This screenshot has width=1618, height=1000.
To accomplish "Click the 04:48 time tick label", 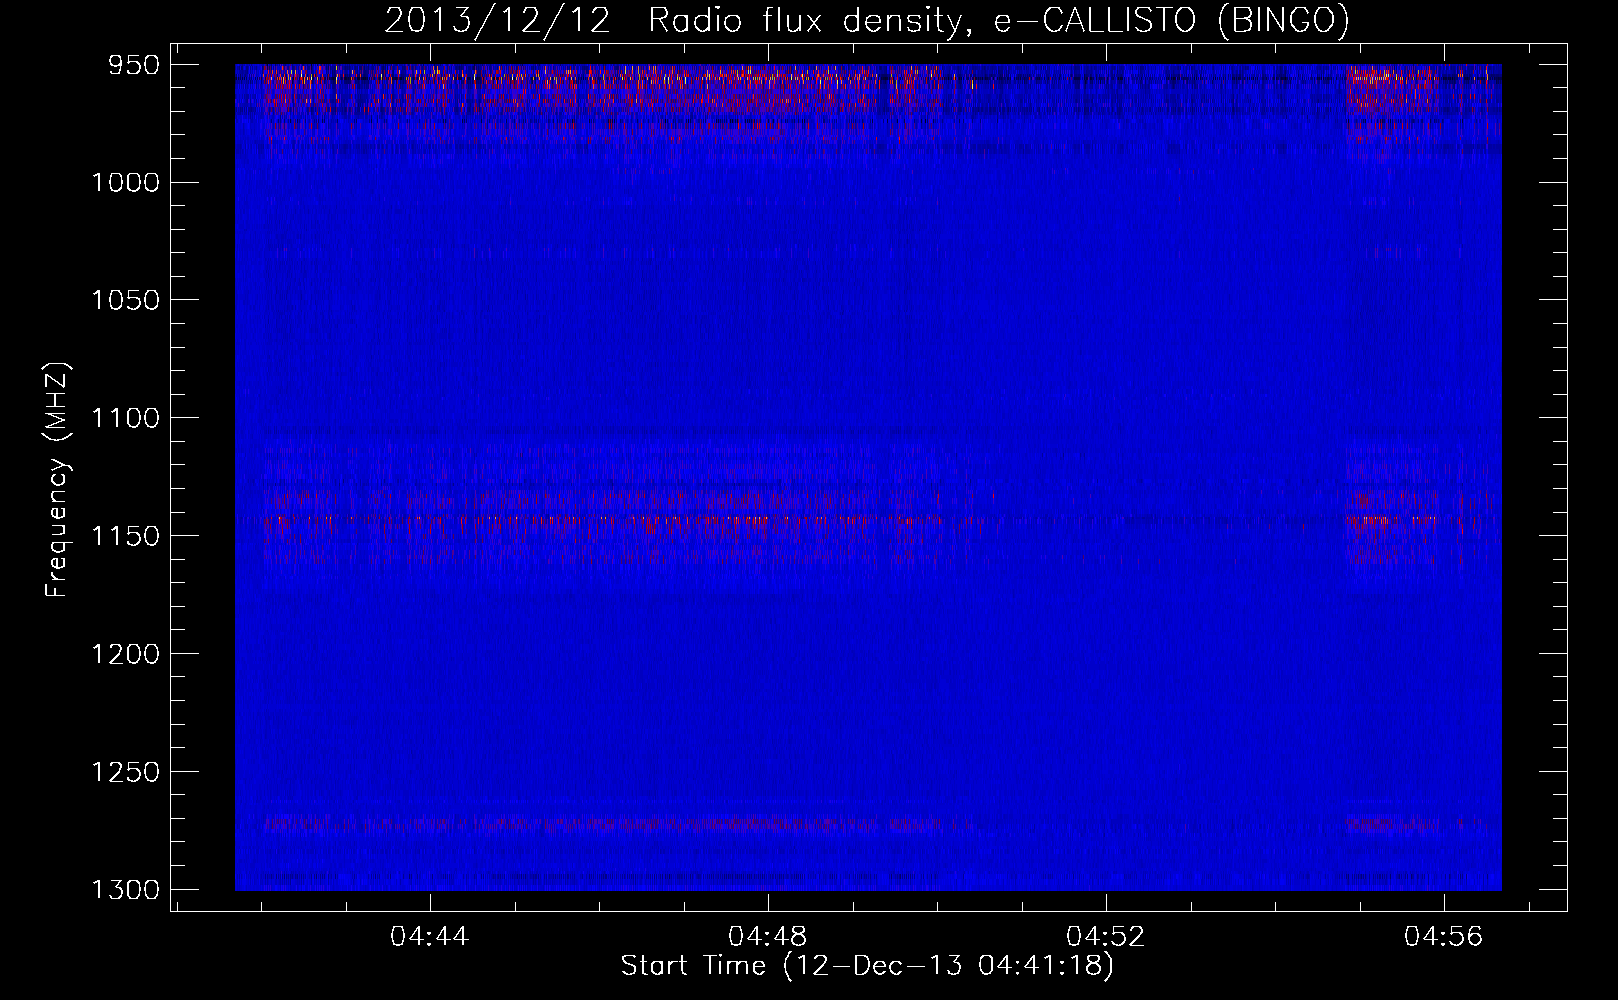I will pyautogui.click(x=768, y=937).
